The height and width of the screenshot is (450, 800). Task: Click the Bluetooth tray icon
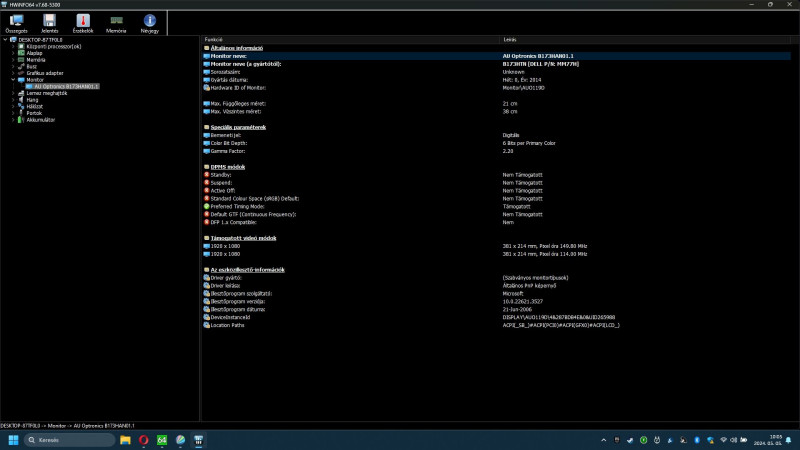click(697, 440)
